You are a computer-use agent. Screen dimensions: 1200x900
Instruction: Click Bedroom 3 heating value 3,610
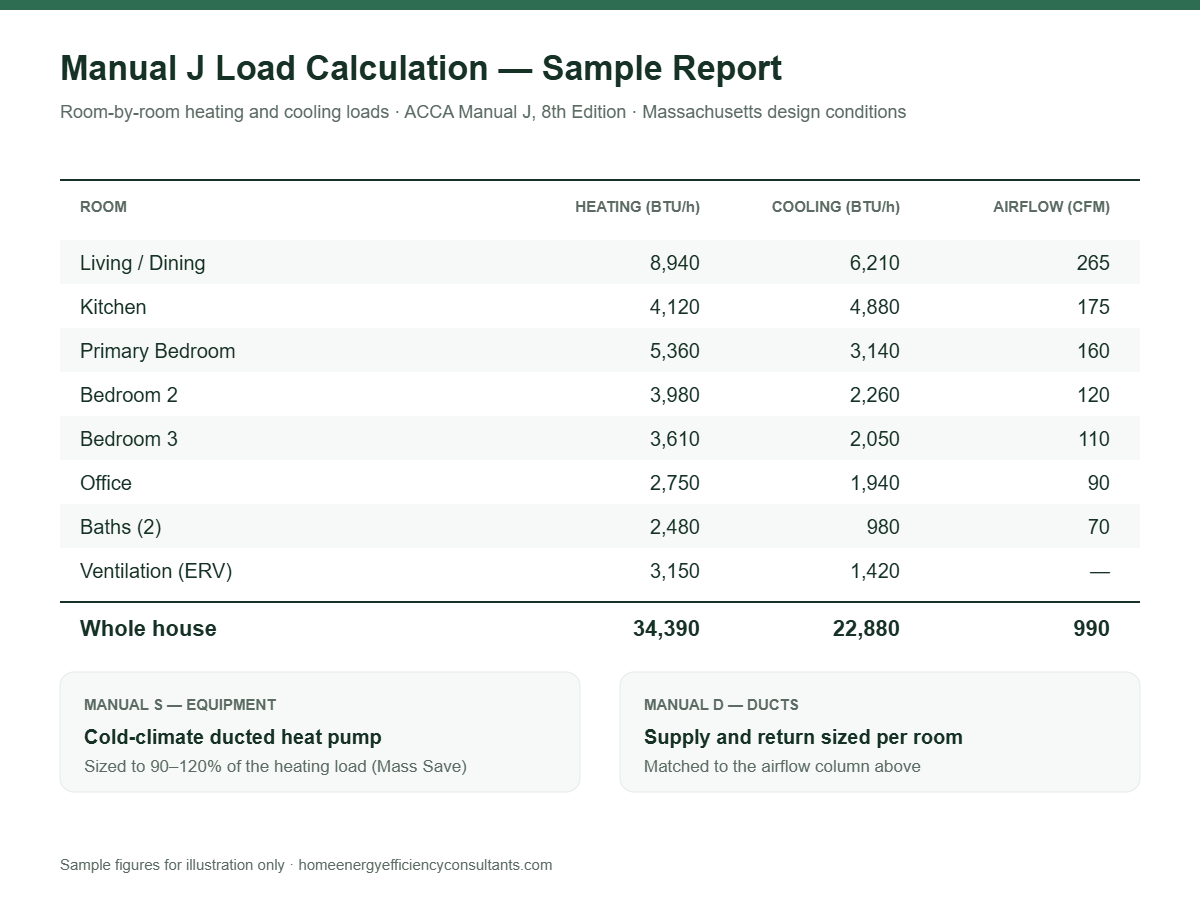[675, 439]
